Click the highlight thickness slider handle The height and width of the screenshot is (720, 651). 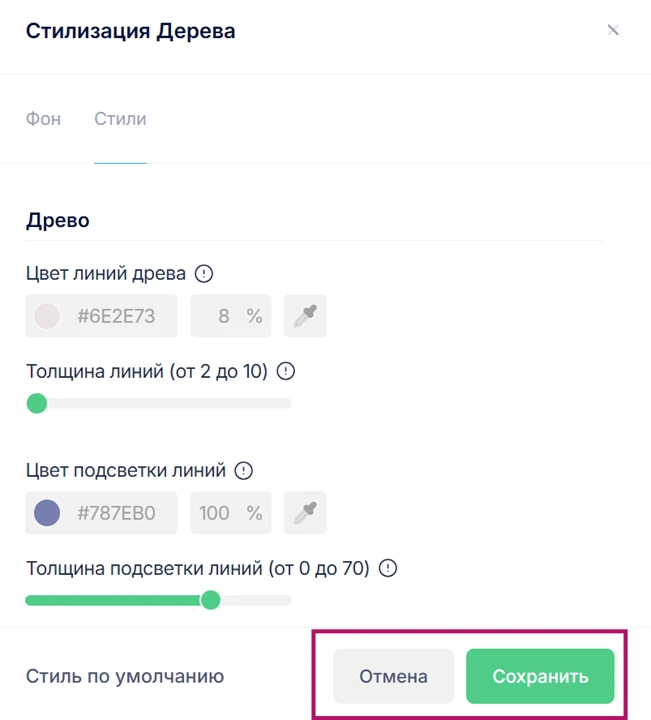[210, 600]
